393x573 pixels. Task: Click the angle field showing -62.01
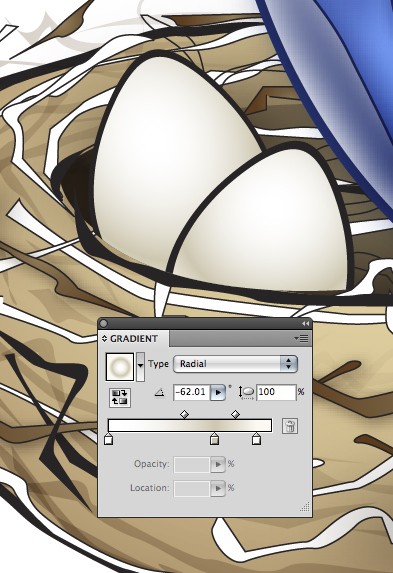(192, 392)
